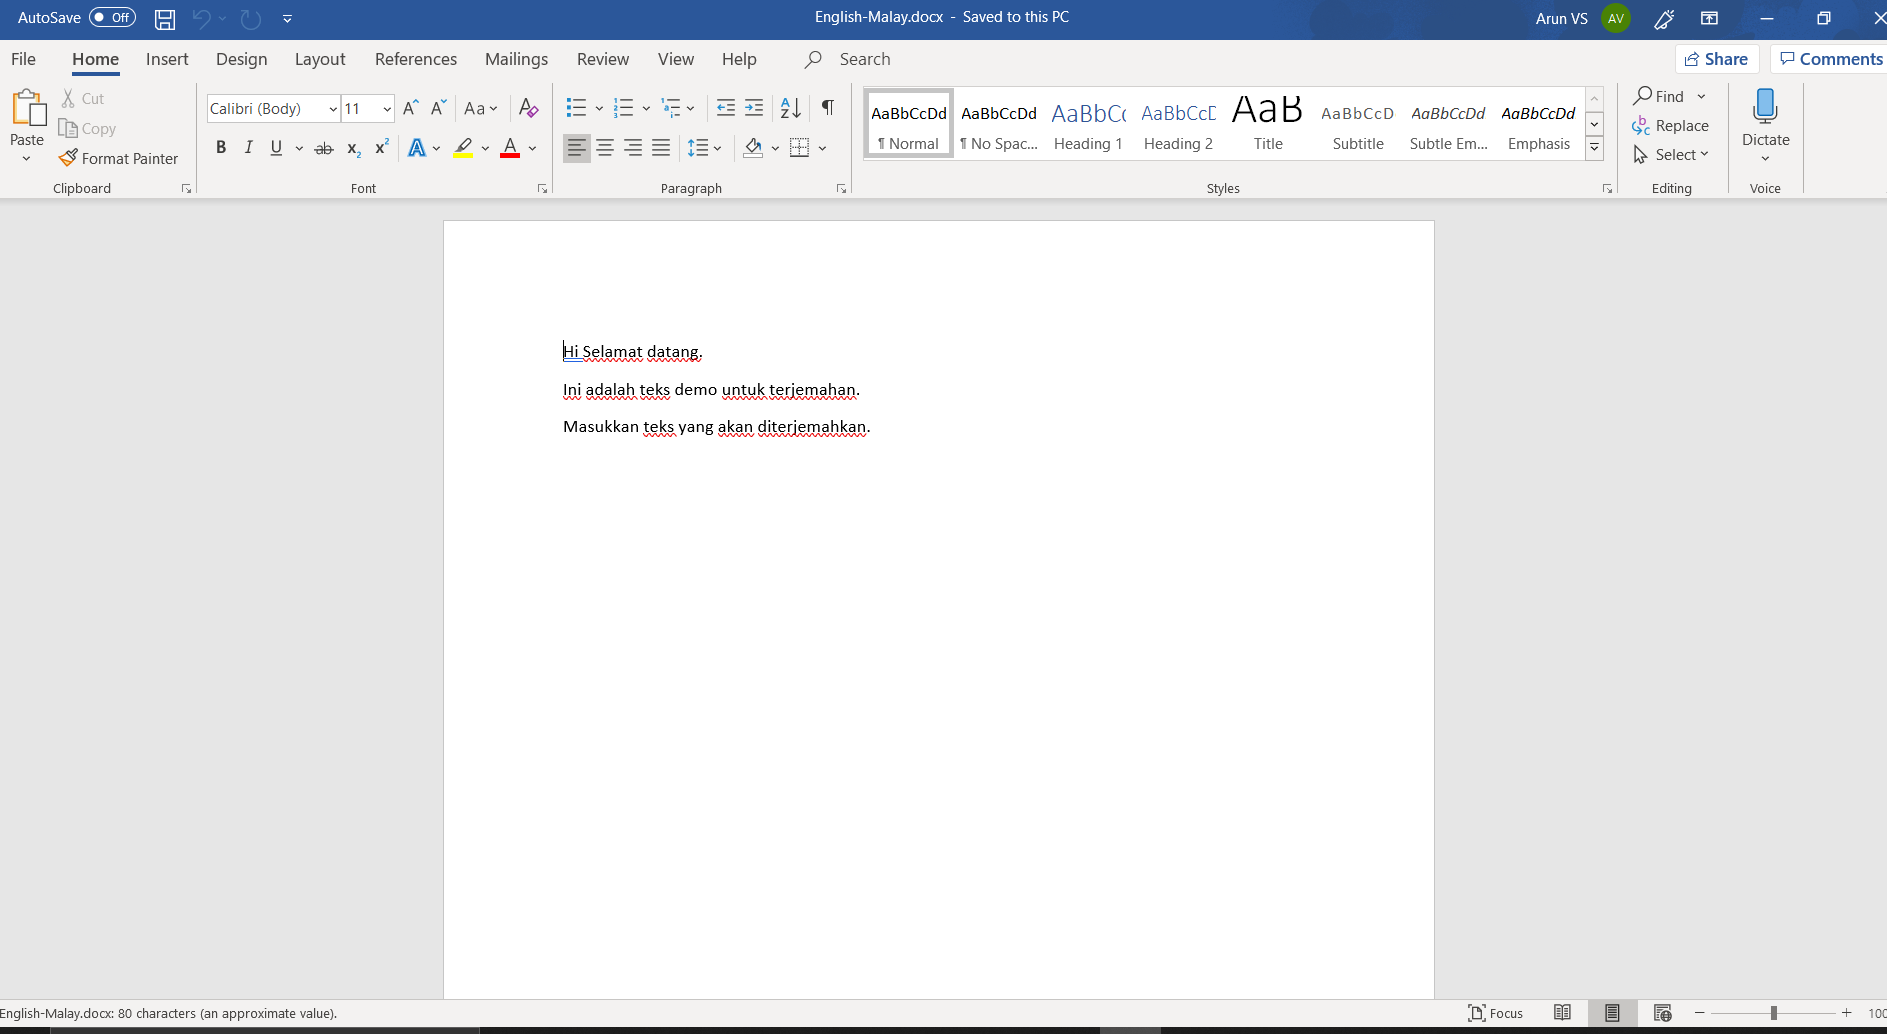Switch to the Review tab
This screenshot has height=1034, width=1887.
602,59
